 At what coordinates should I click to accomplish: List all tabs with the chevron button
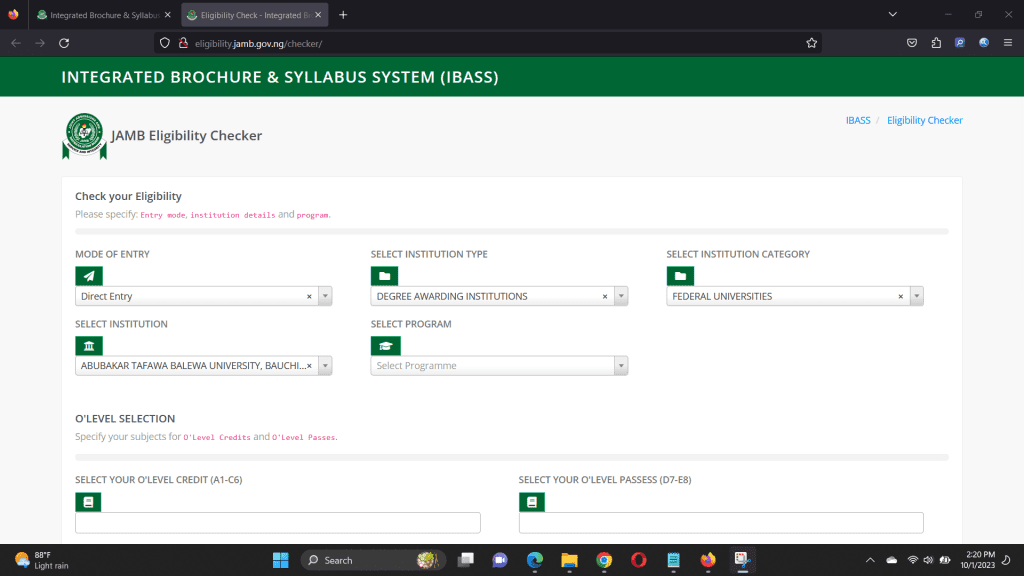point(892,14)
